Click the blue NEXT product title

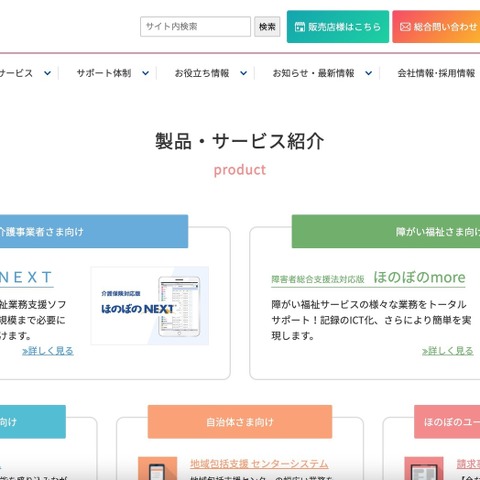click(26, 278)
